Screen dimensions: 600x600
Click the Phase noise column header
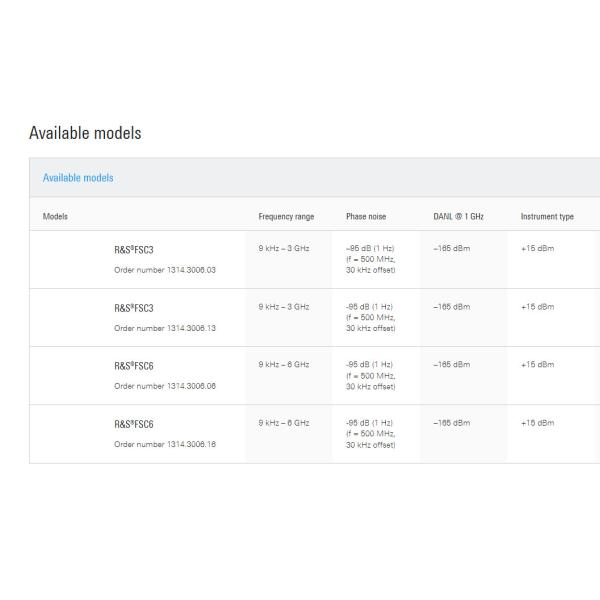coord(366,217)
